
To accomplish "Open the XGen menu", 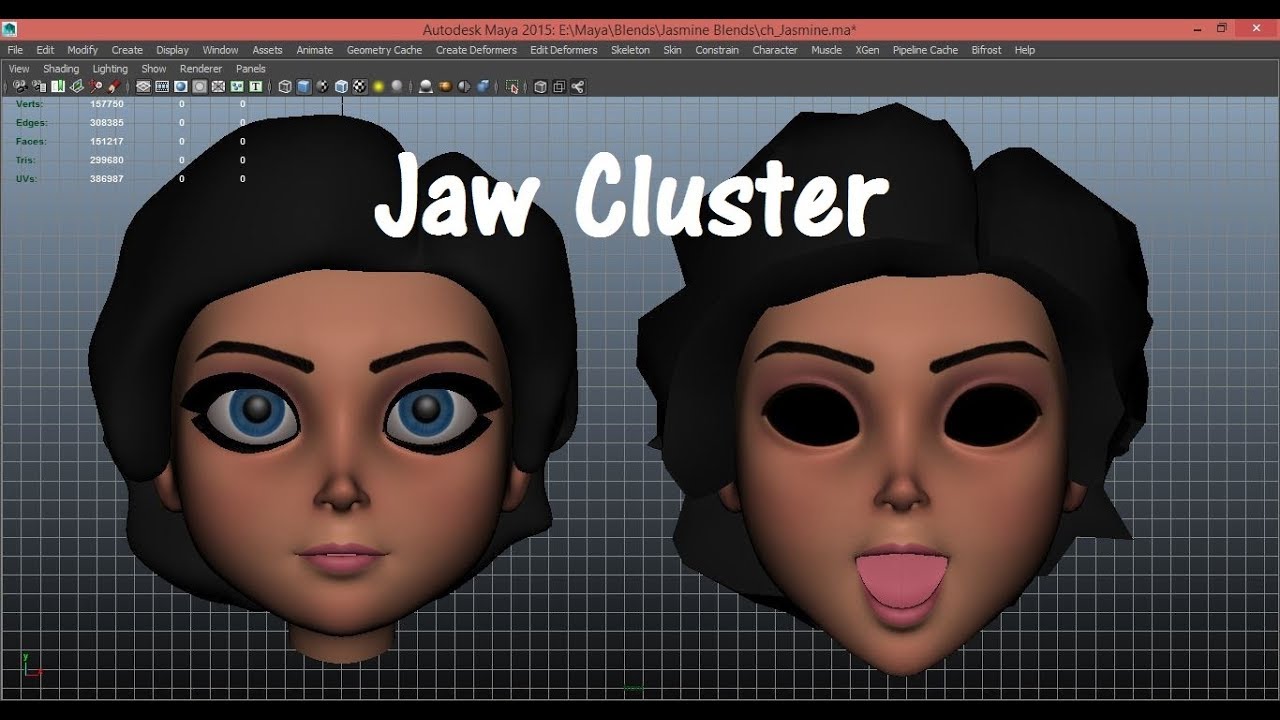I will tap(867, 50).
